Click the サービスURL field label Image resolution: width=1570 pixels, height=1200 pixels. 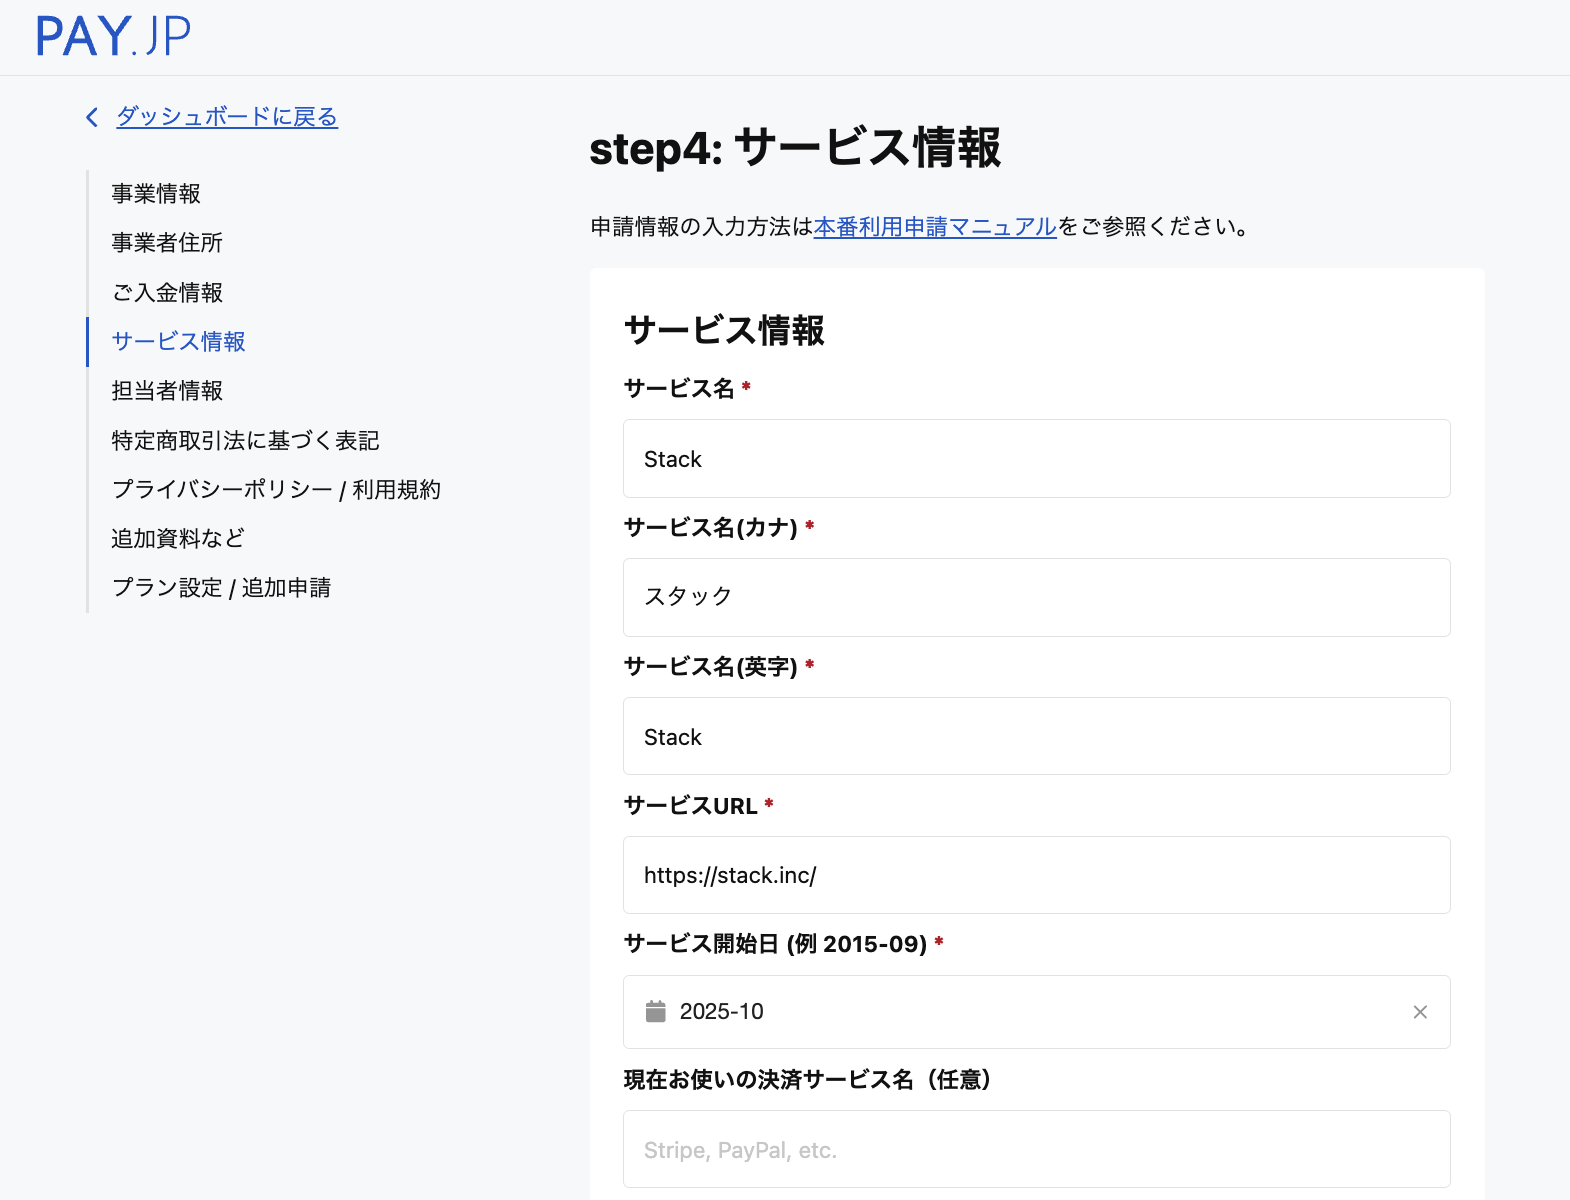click(x=691, y=805)
